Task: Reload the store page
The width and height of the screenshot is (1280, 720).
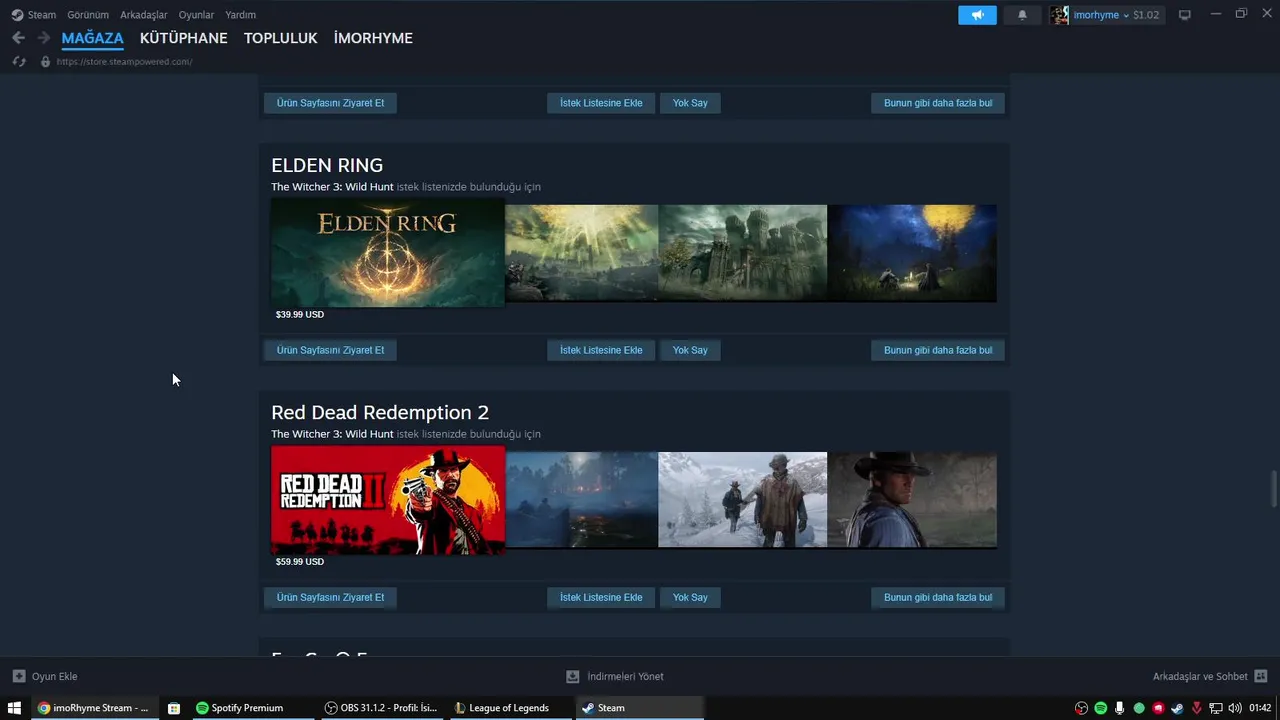Action: pyautogui.click(x=18, y=62)
